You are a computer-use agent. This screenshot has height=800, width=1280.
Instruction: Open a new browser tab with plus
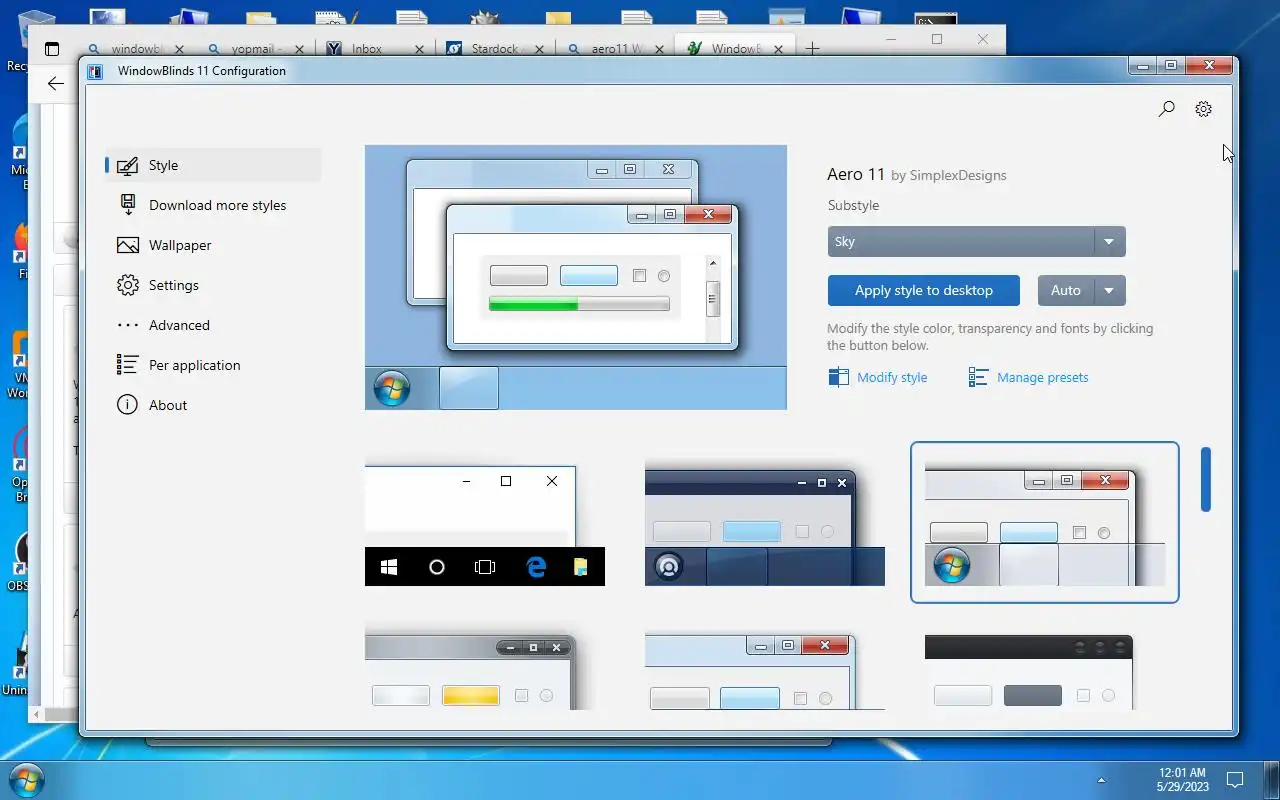(813, 48)
